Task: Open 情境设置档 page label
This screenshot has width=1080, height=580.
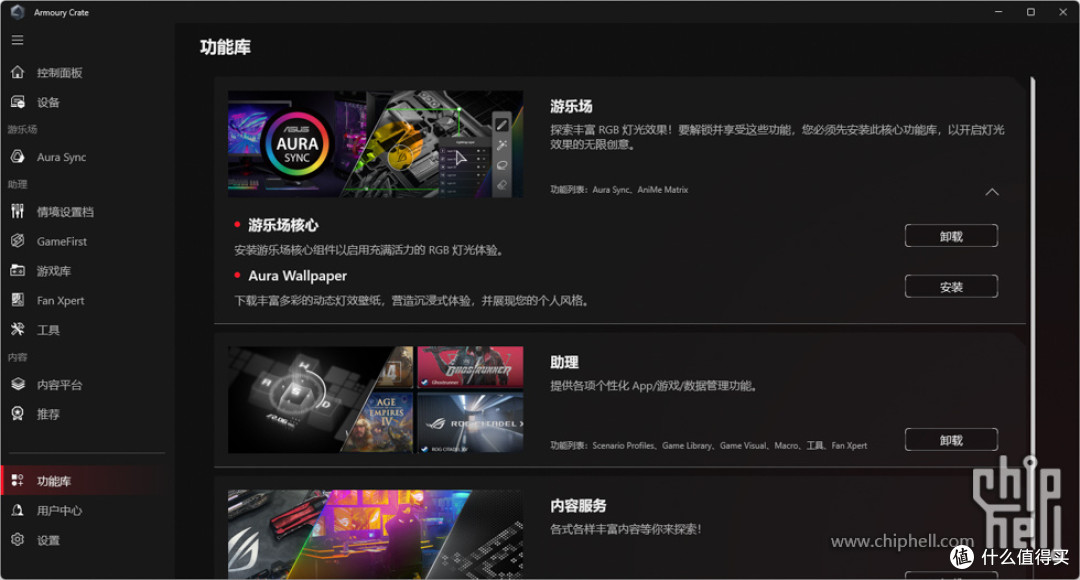Action: coord(65,211)
